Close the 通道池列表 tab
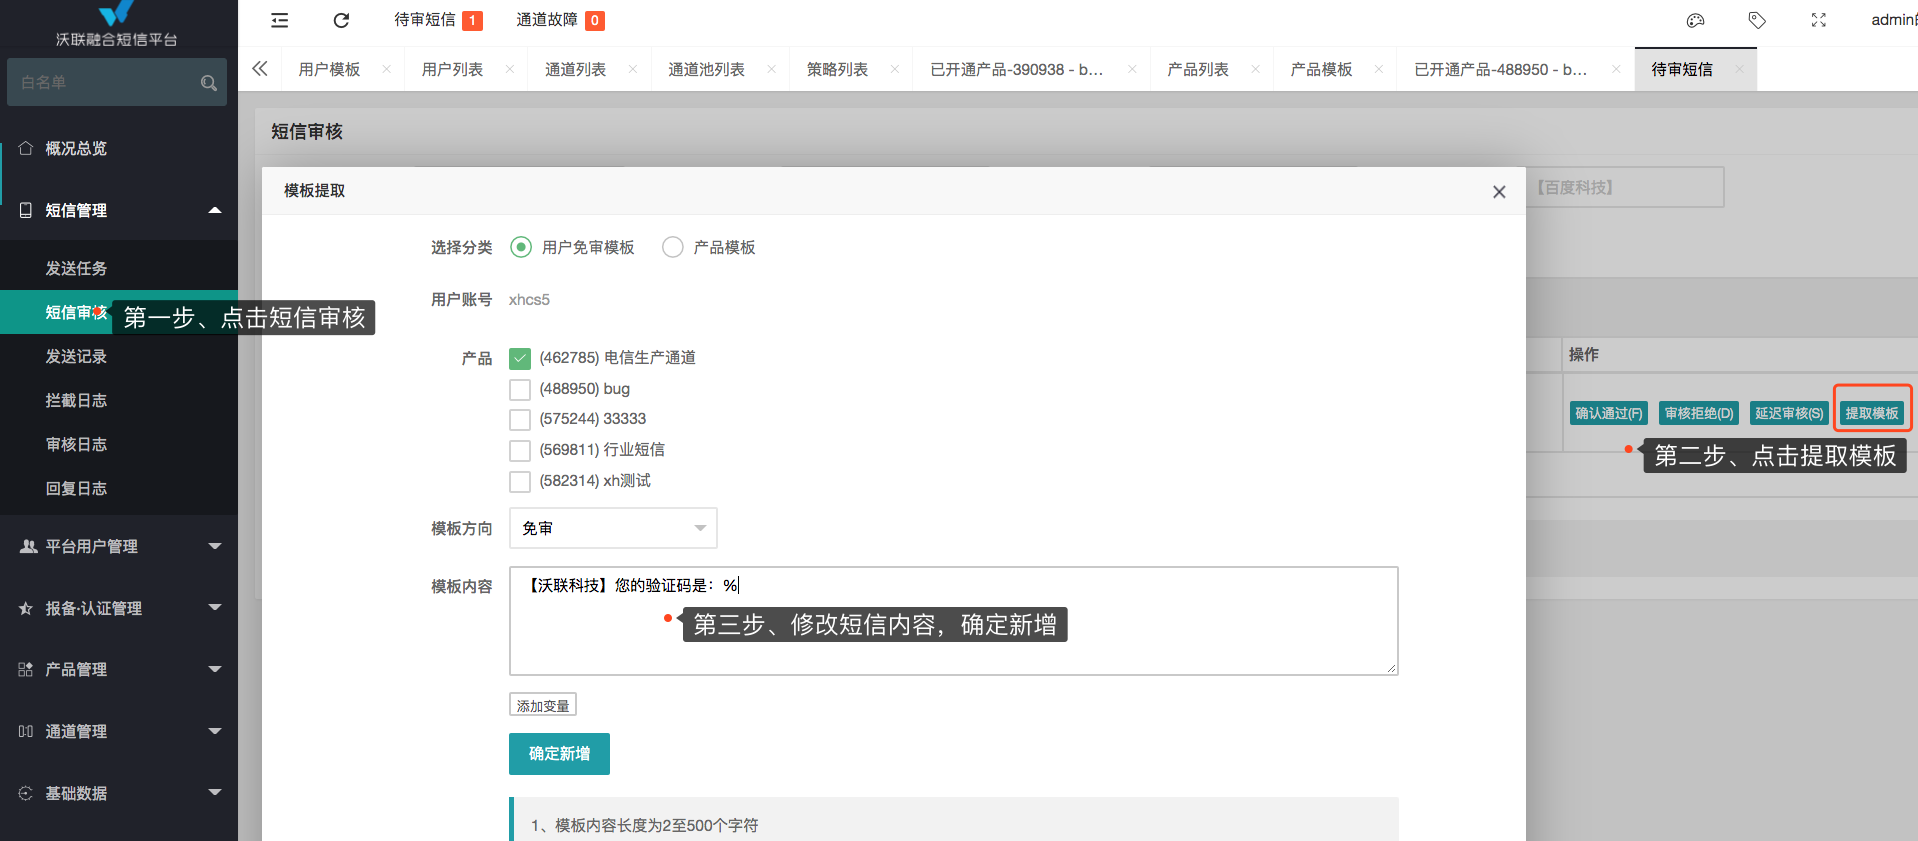 [771, 69]
